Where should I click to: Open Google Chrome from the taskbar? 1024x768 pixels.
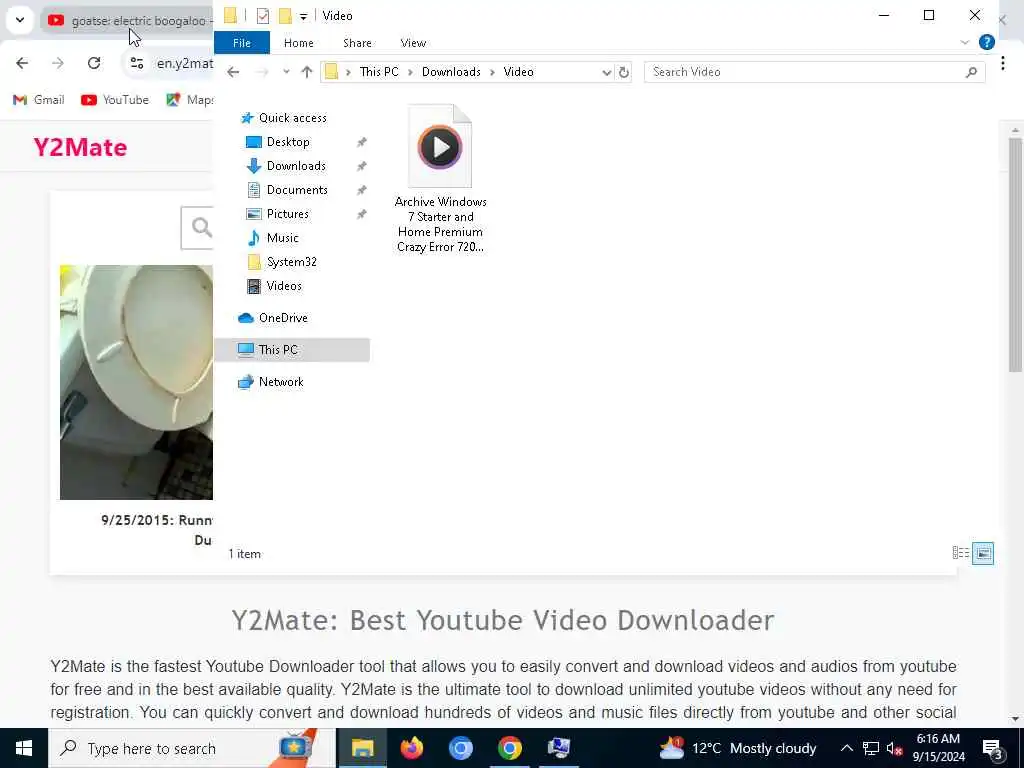pos(509,748)
